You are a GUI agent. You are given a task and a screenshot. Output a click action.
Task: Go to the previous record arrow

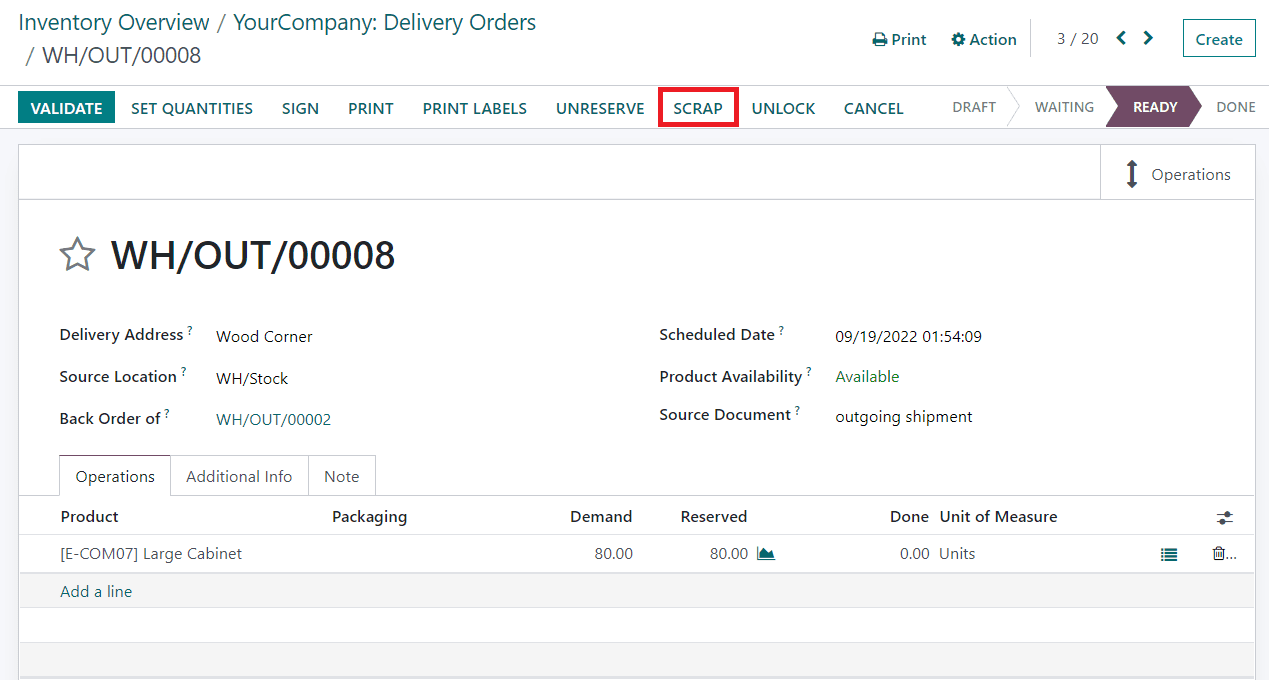pos(1121,39)
